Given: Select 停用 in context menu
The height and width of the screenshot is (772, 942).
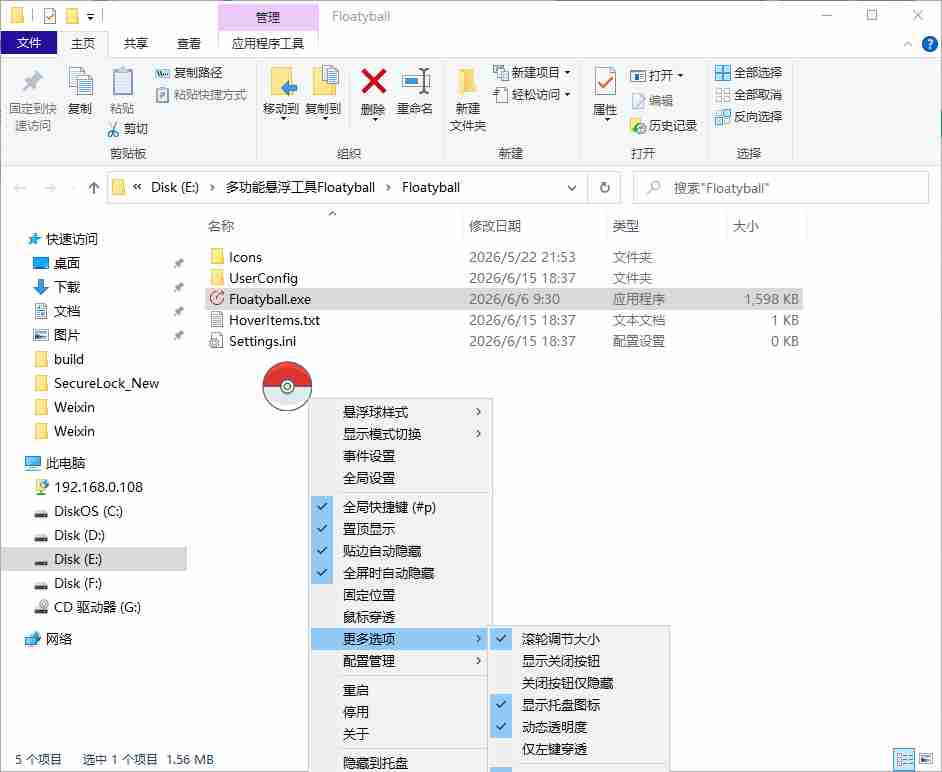Looking at the screenshot, I should [x=400, y=712].
